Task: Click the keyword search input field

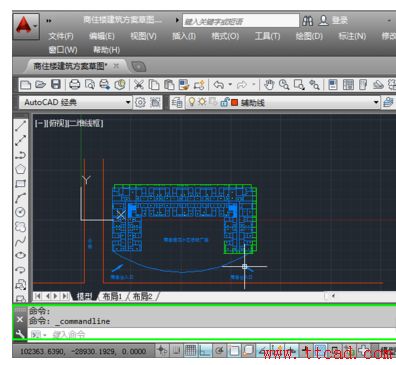Action: coord(241,21)
